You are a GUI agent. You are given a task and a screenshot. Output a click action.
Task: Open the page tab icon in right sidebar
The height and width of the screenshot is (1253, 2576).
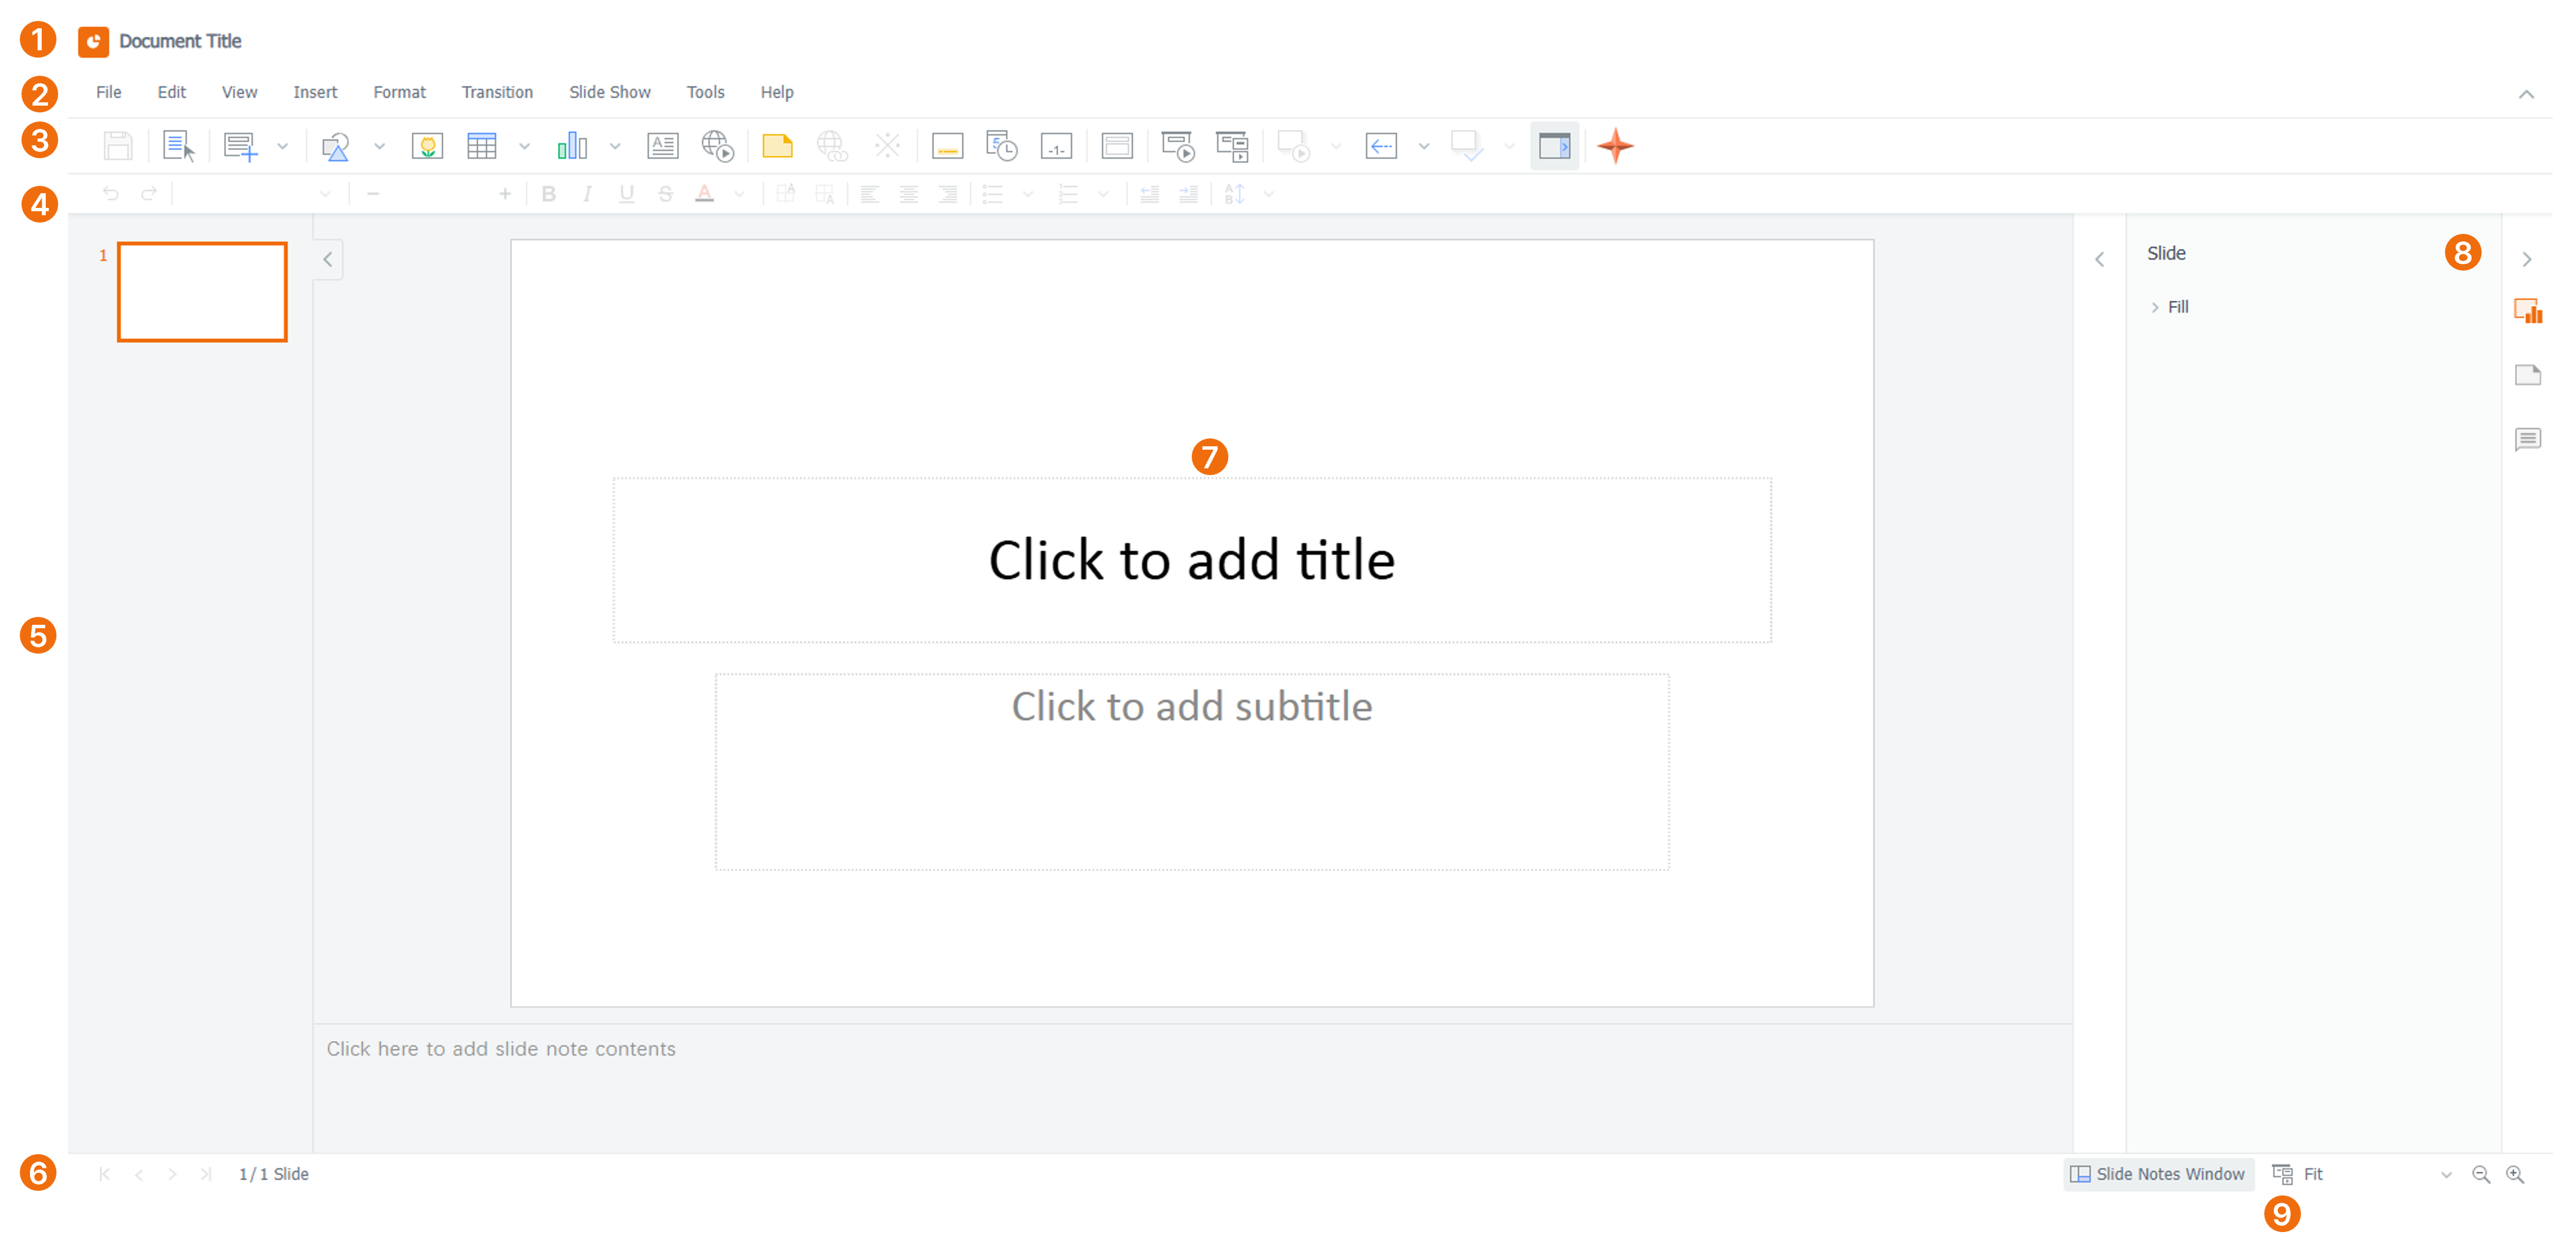click(x=2528, y=375)
